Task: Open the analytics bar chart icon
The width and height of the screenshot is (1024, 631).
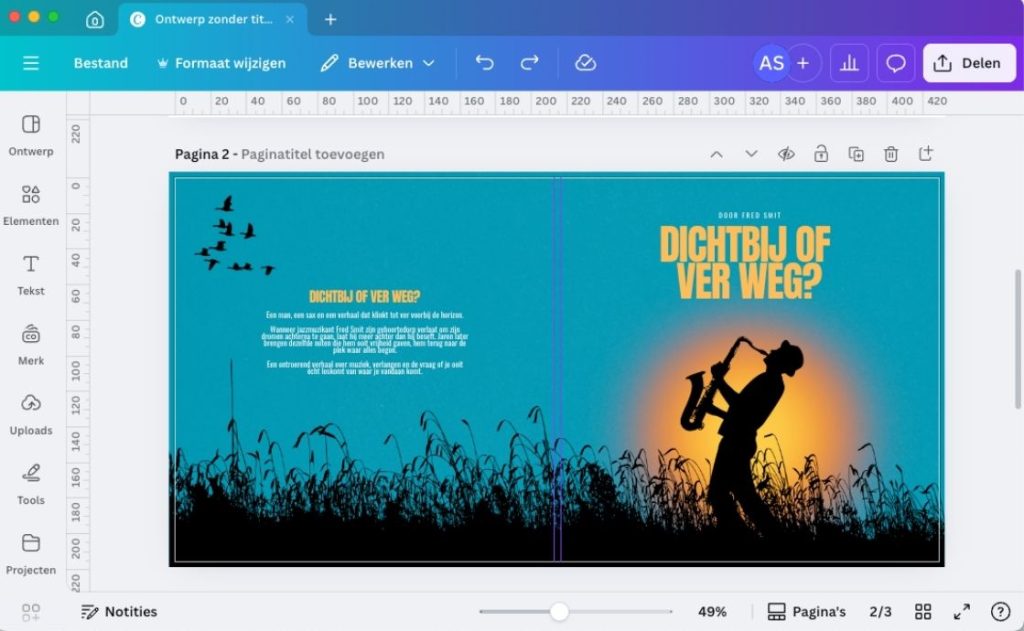Action: click(x=849, y=63)
